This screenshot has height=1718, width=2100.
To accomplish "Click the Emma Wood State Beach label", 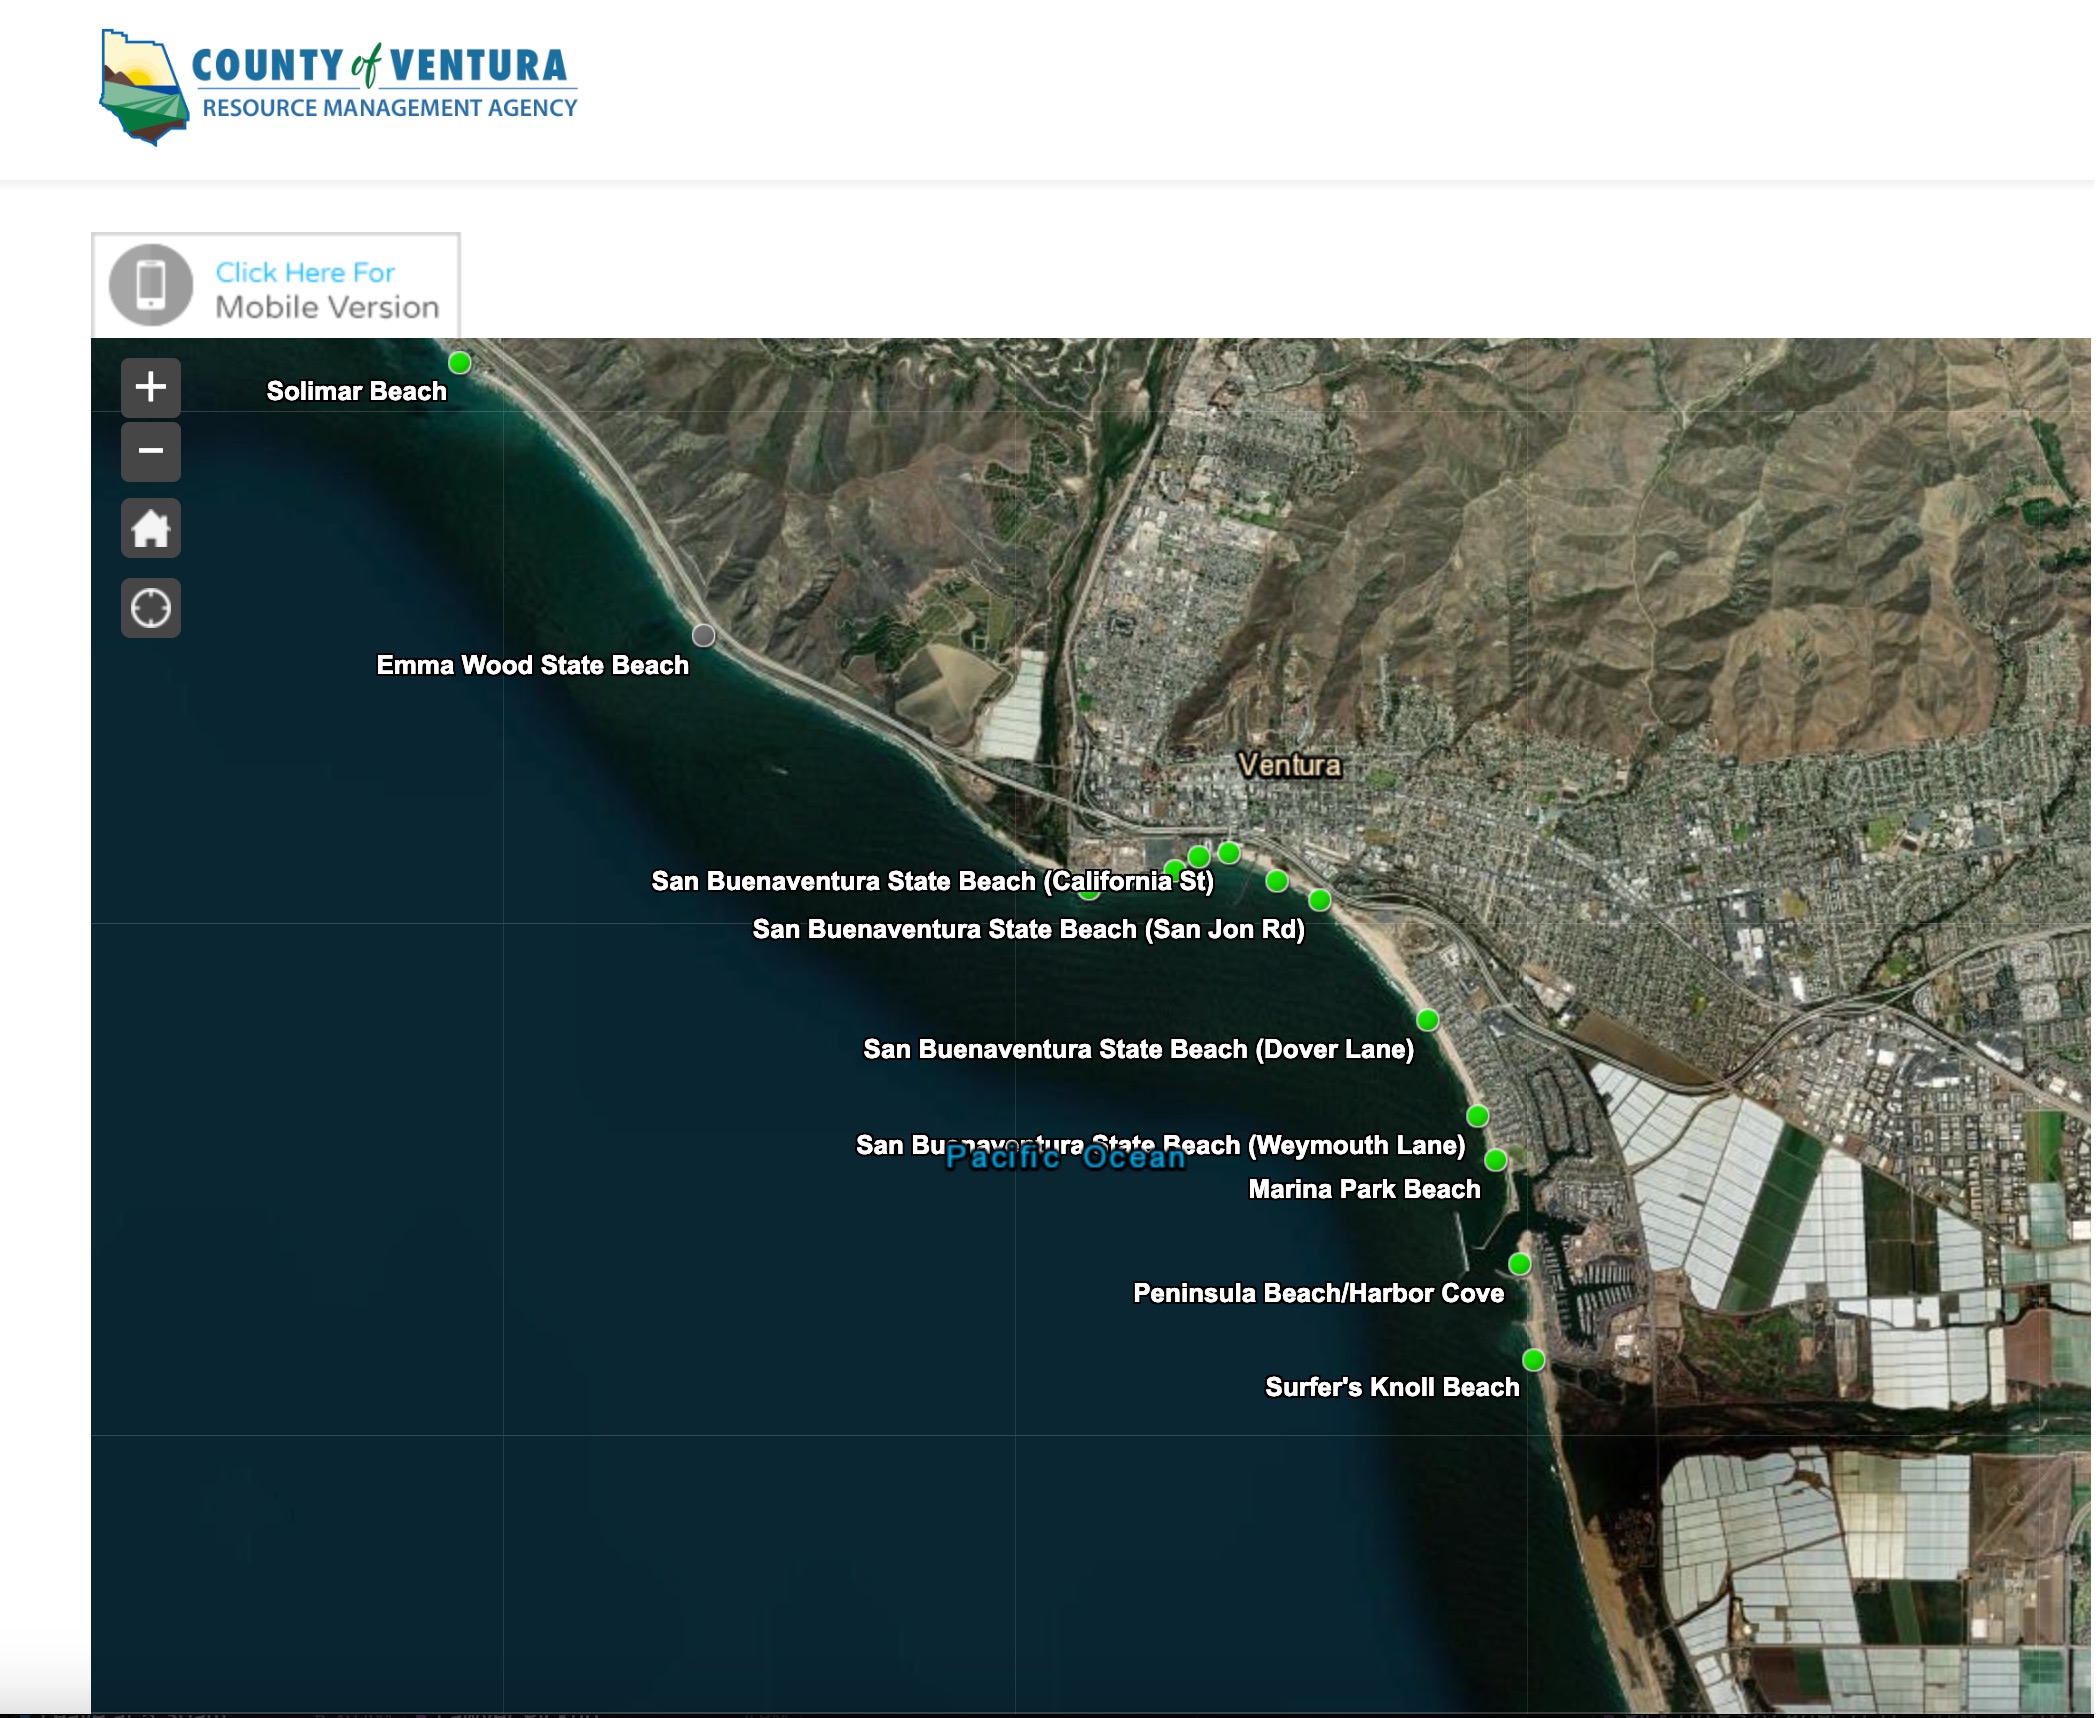I will pos(532,665).
